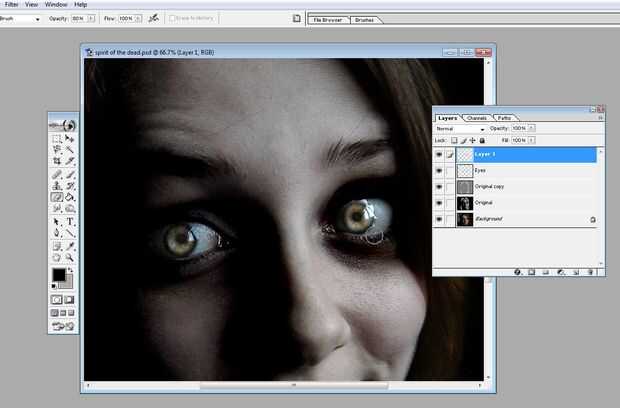Toggle Lock image pixels

(x=463, y=140)
